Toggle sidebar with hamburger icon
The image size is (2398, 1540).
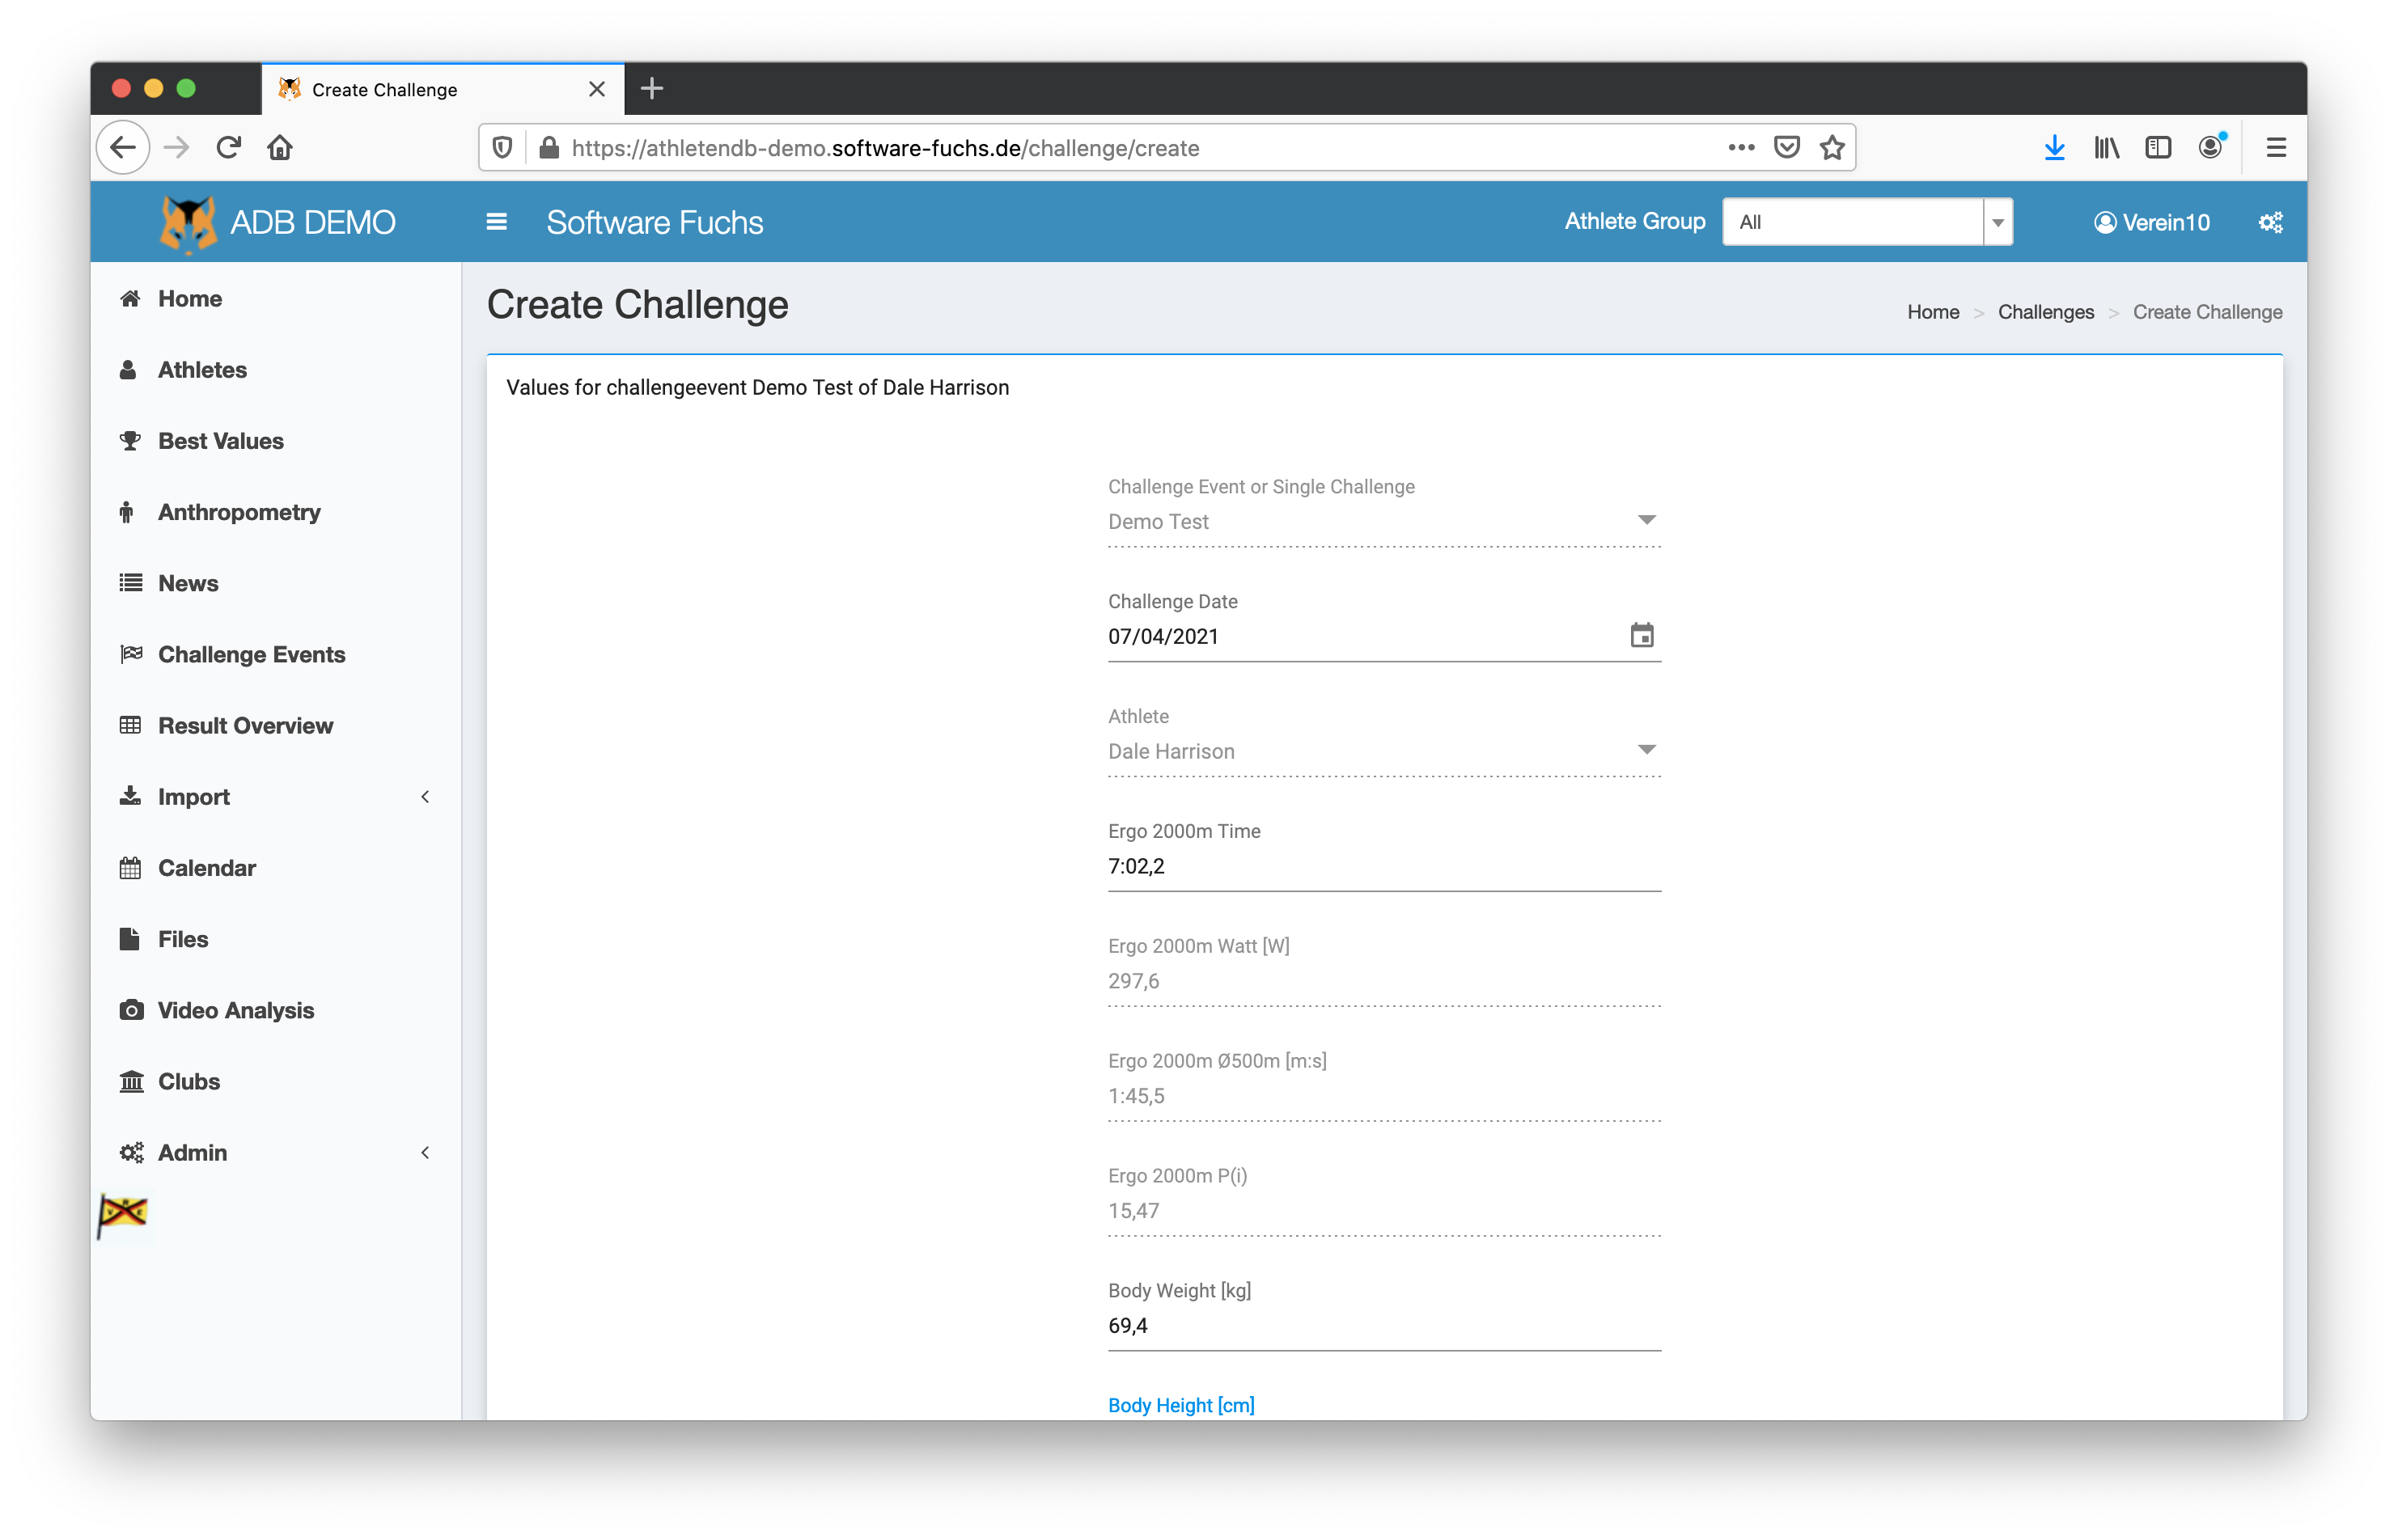pos(496,222)
